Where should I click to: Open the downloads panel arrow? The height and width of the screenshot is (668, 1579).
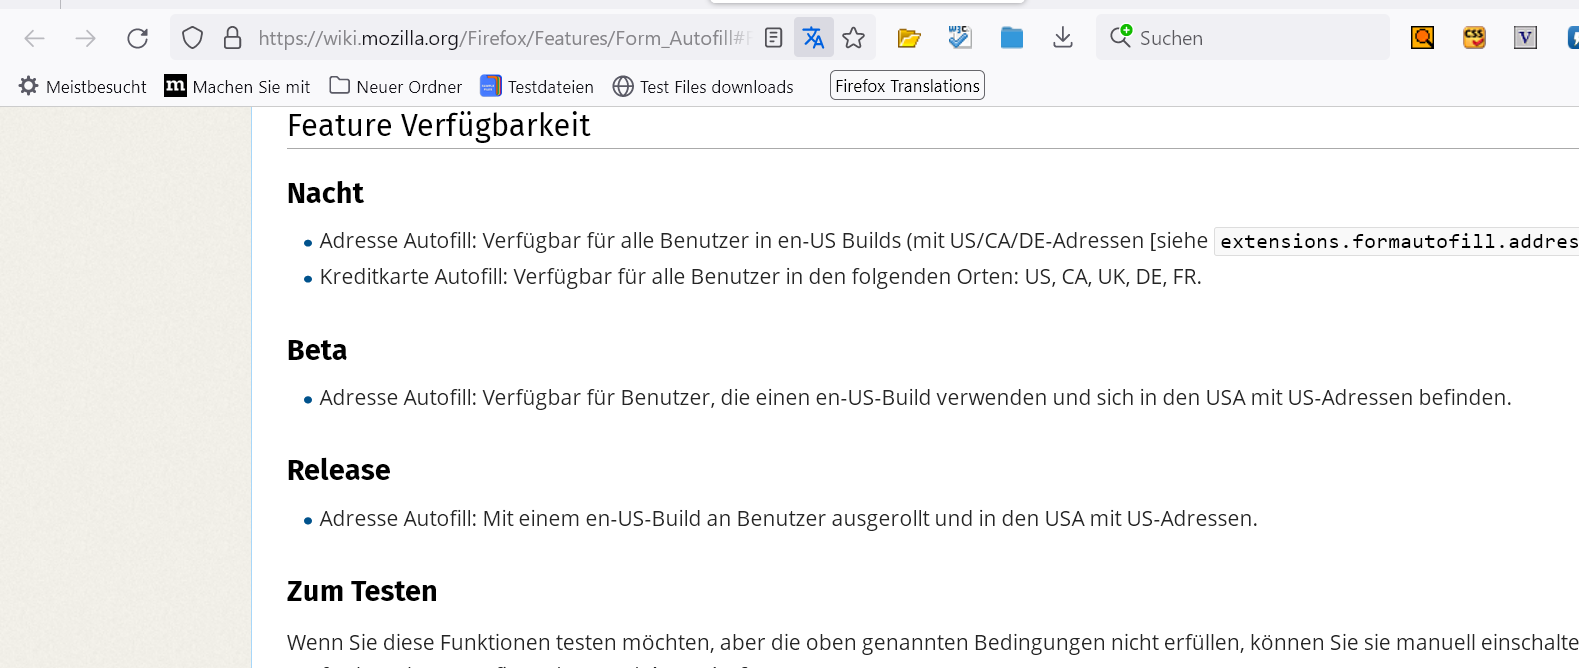(1063, 38)
